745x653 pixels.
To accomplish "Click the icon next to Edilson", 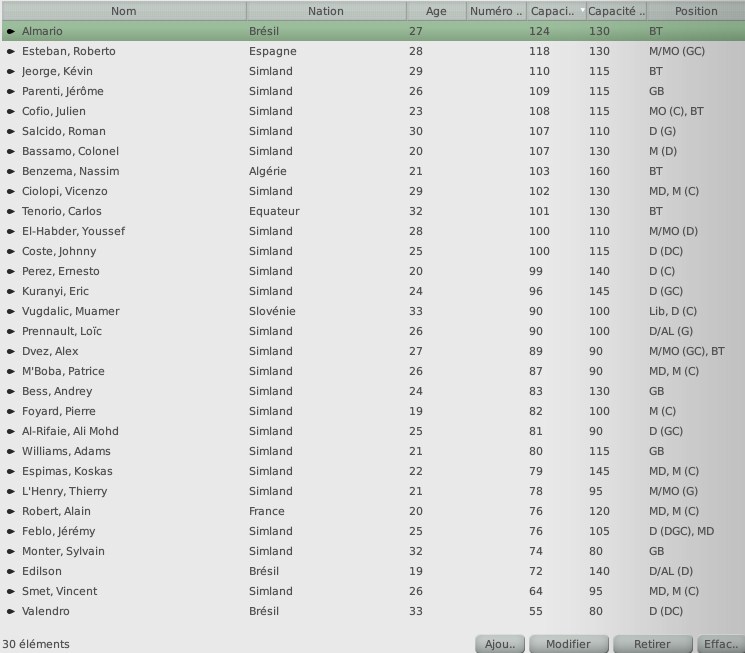I will point(11,572).
